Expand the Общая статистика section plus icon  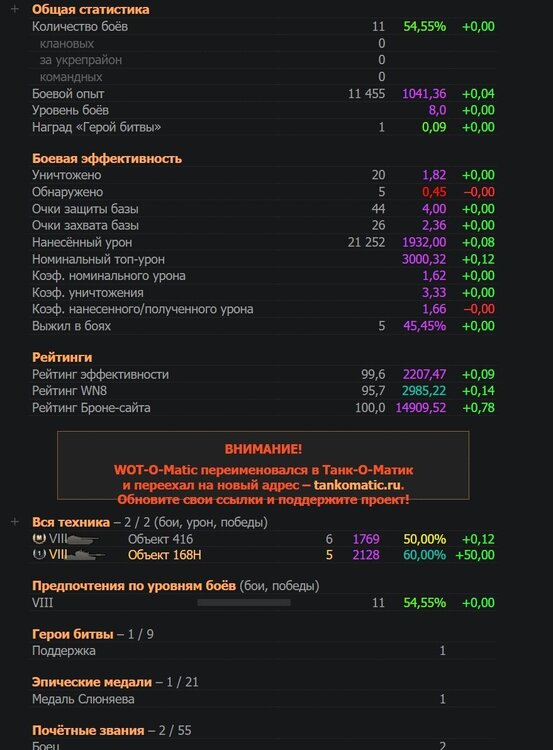coord(15,9)
